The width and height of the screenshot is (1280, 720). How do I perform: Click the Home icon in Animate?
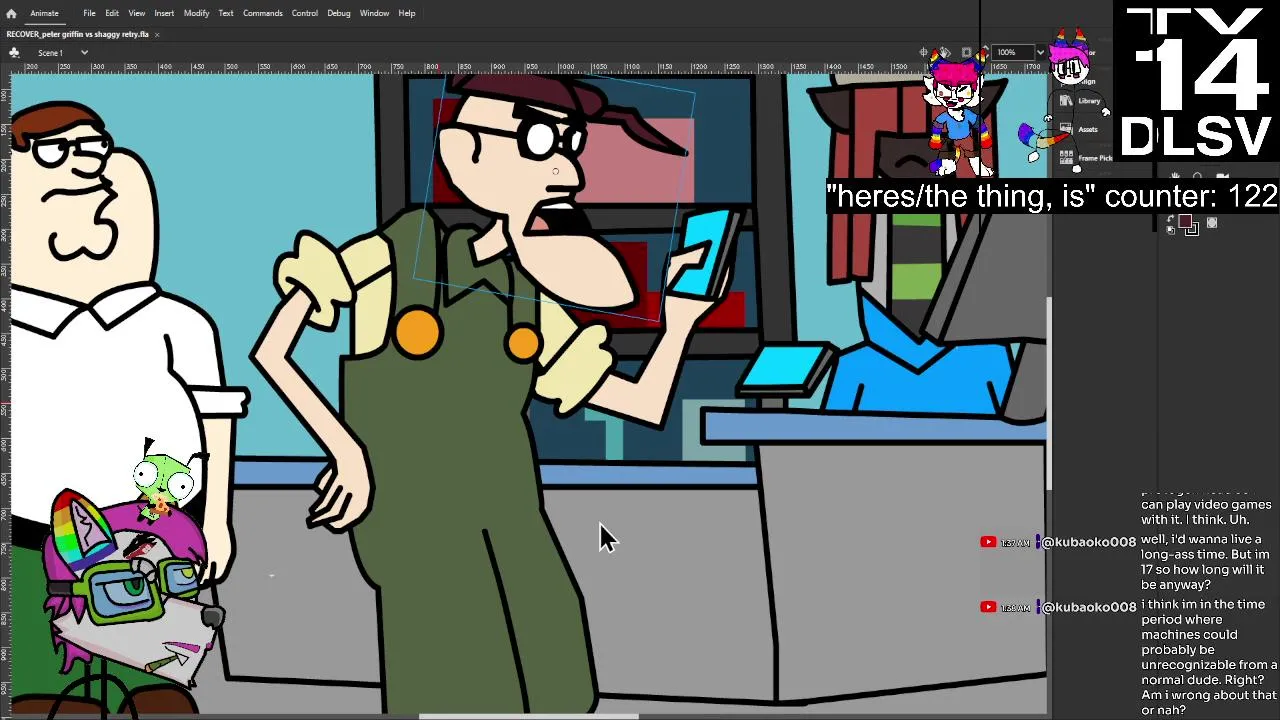coord(11,13)
